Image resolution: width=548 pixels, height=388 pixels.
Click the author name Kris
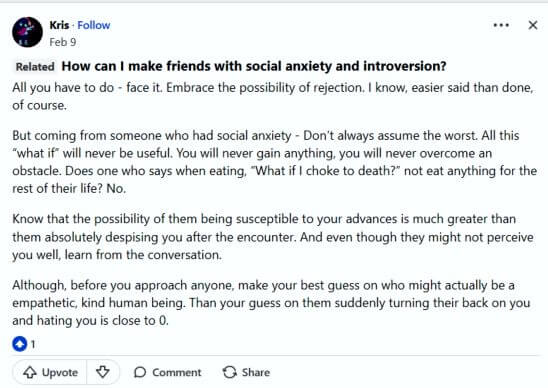coord(59,25)
